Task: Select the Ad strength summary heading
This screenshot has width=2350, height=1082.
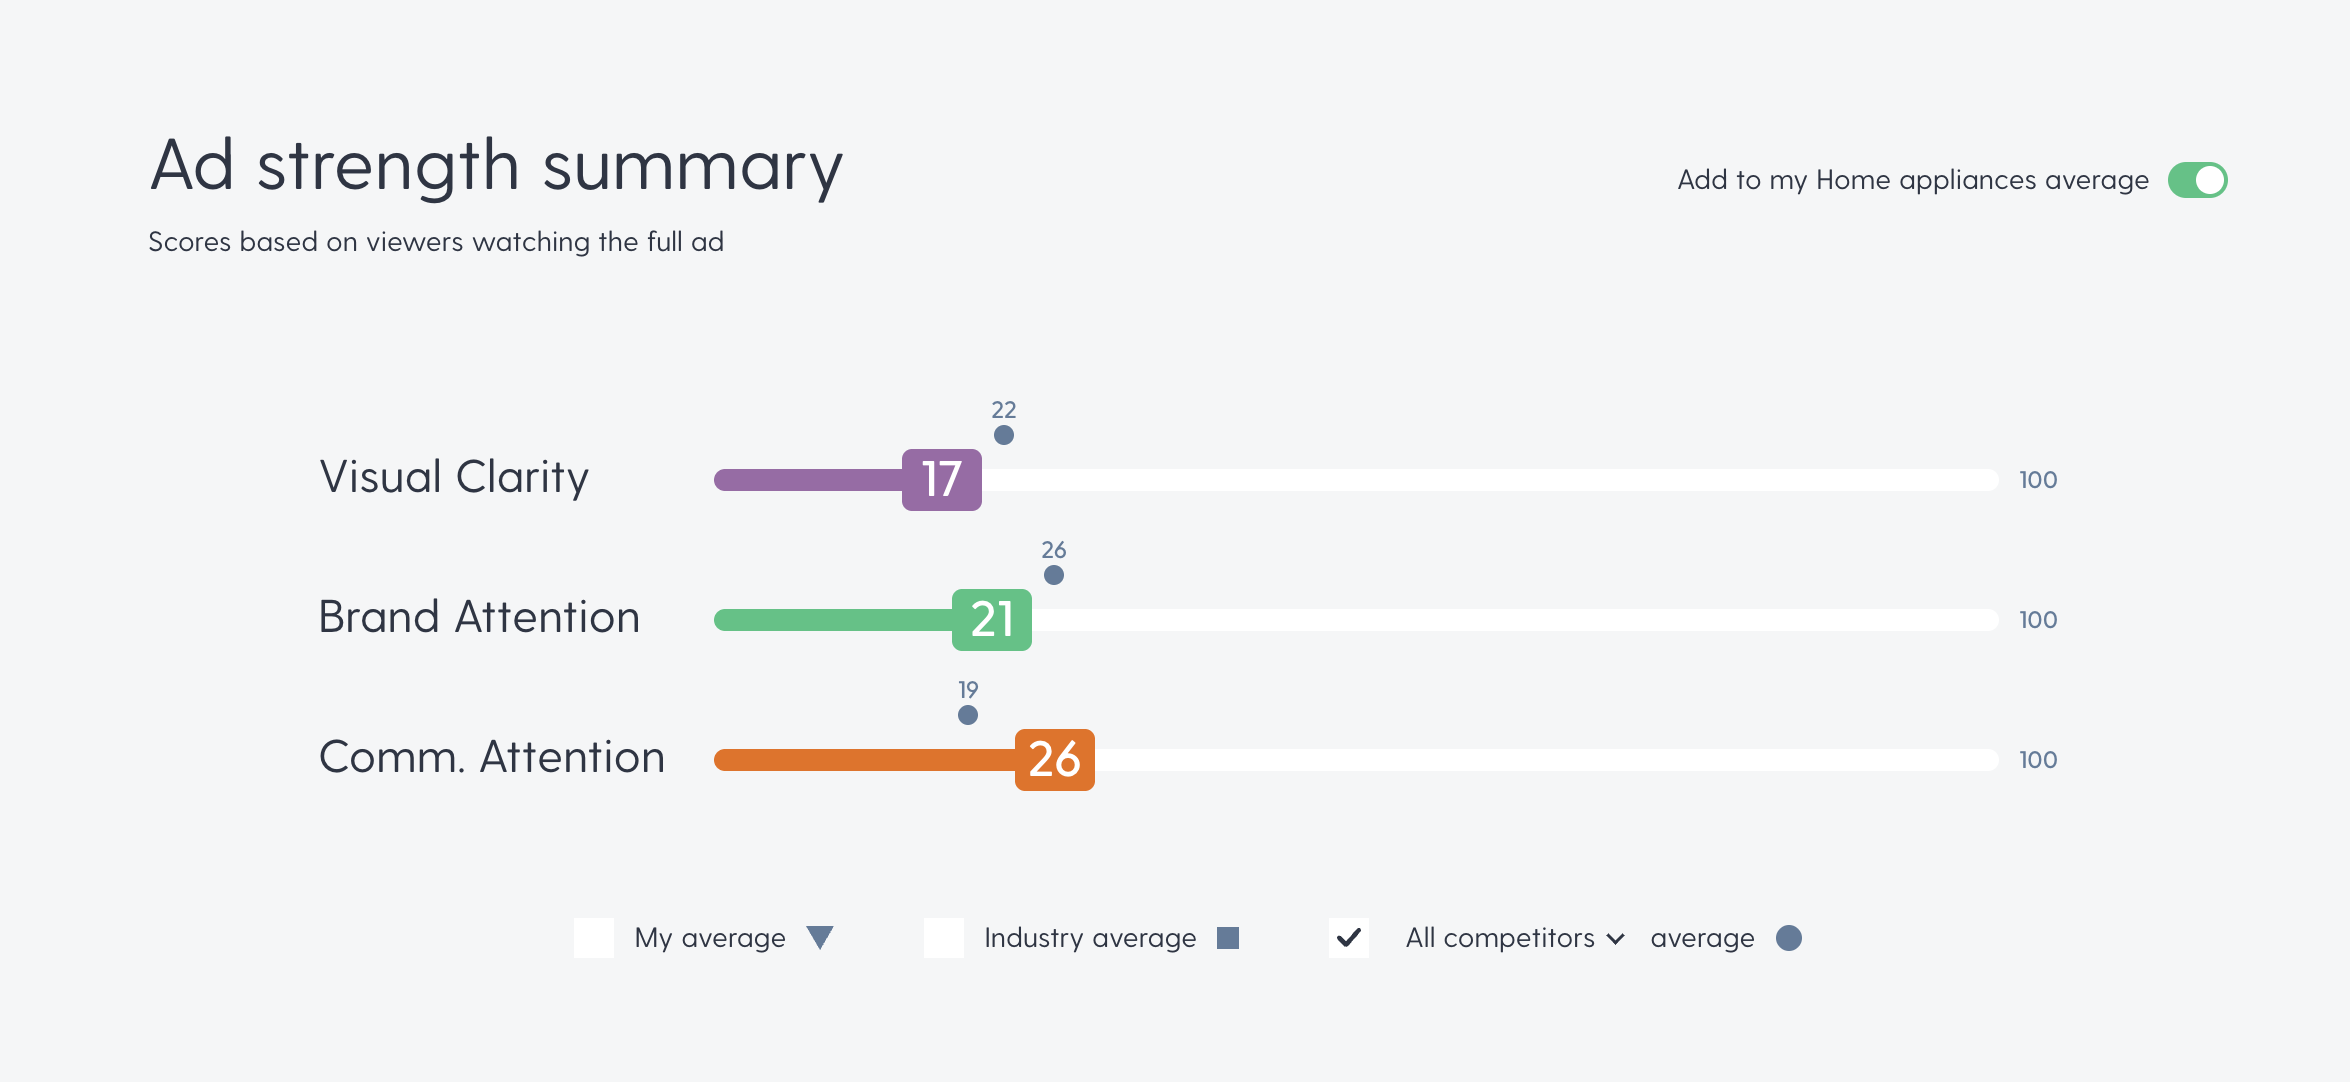Action: (495, 166)
